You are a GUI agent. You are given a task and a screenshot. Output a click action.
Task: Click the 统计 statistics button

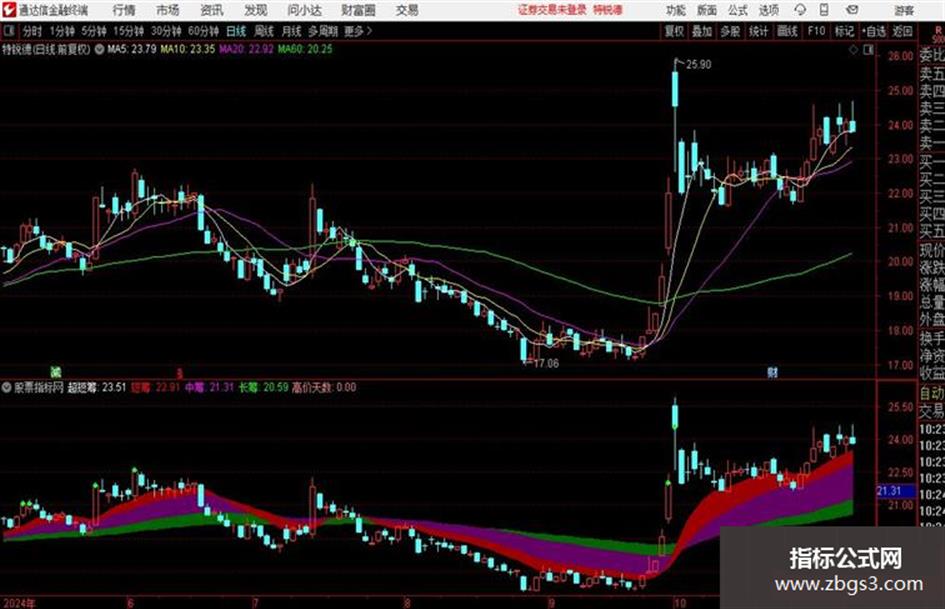click(x=758, y=31)
